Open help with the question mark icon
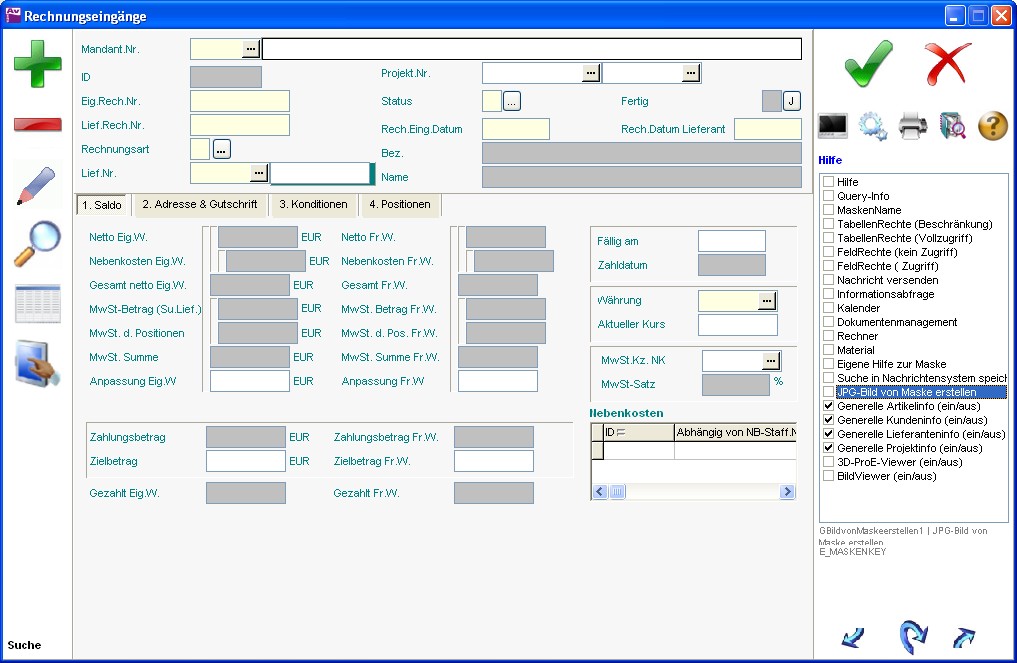Viewport: 1017px width, 663px height. tap(992, 126)
